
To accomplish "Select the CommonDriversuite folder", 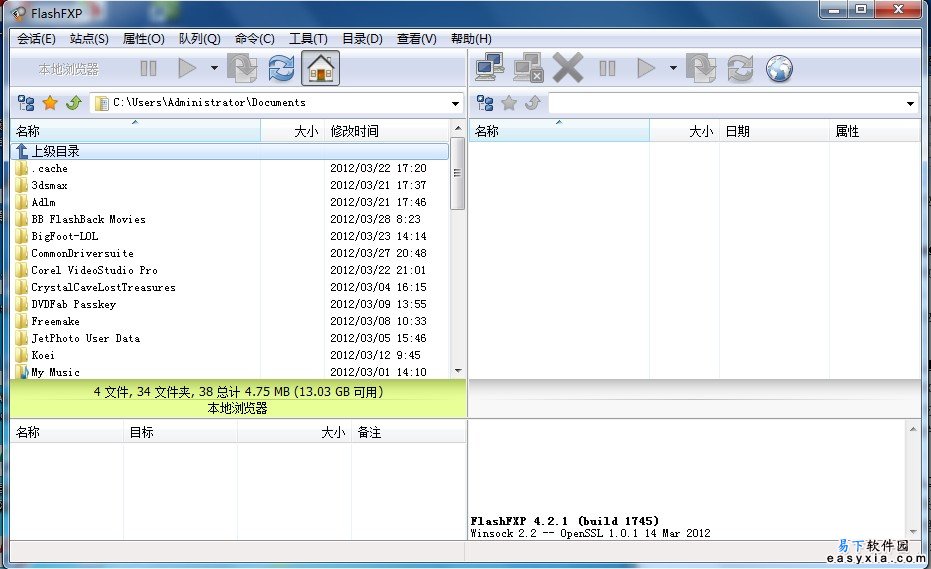I will (230, 253).
